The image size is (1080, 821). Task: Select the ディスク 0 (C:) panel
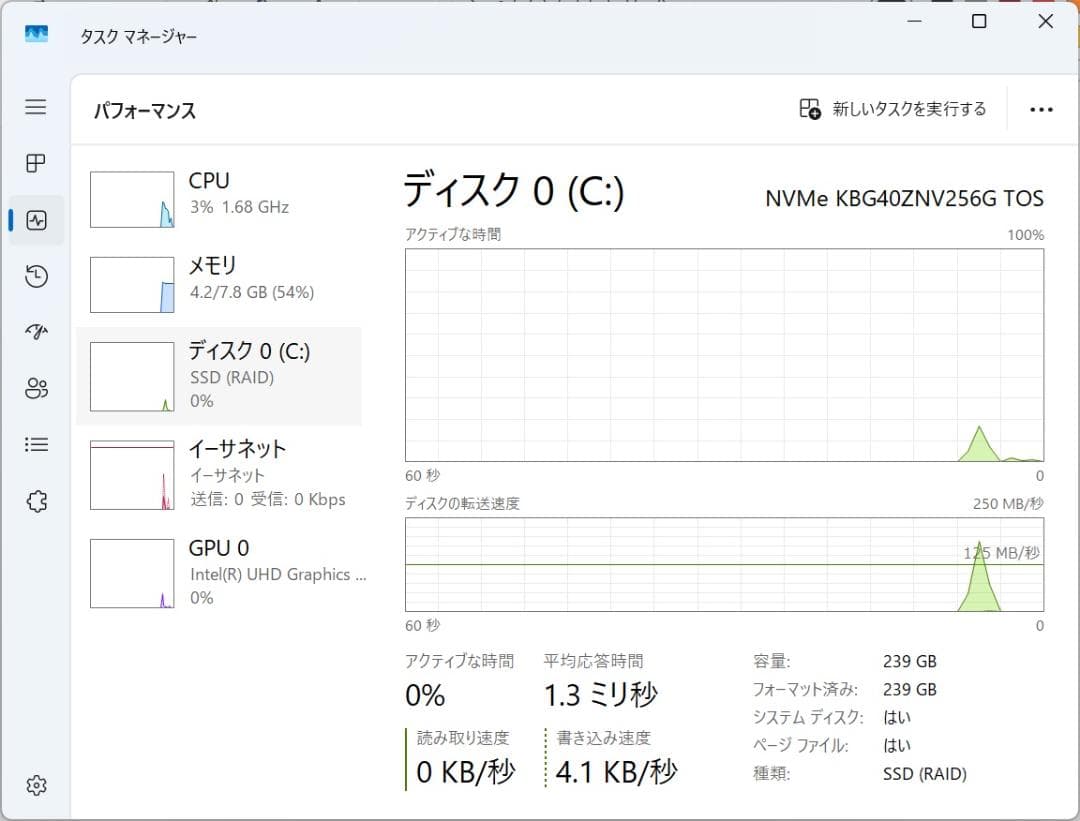point(220,376)
